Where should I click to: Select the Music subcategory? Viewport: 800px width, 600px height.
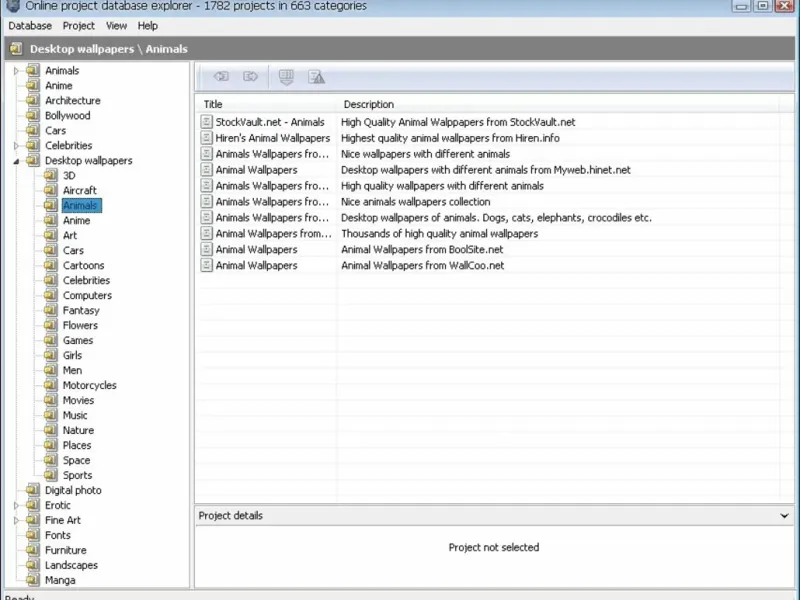tap(74, 415)
